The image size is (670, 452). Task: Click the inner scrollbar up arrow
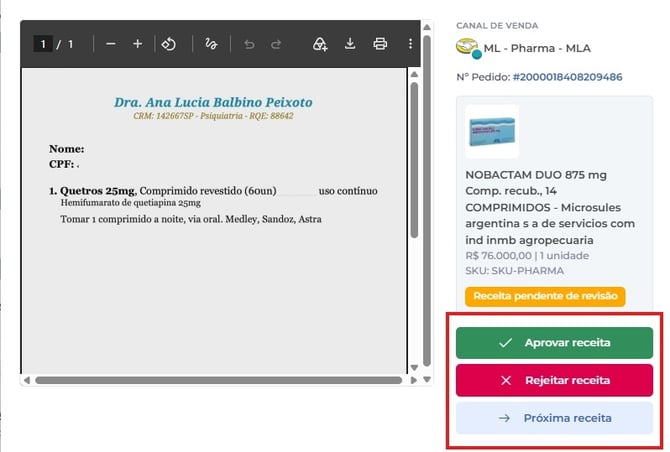(414, 74)
